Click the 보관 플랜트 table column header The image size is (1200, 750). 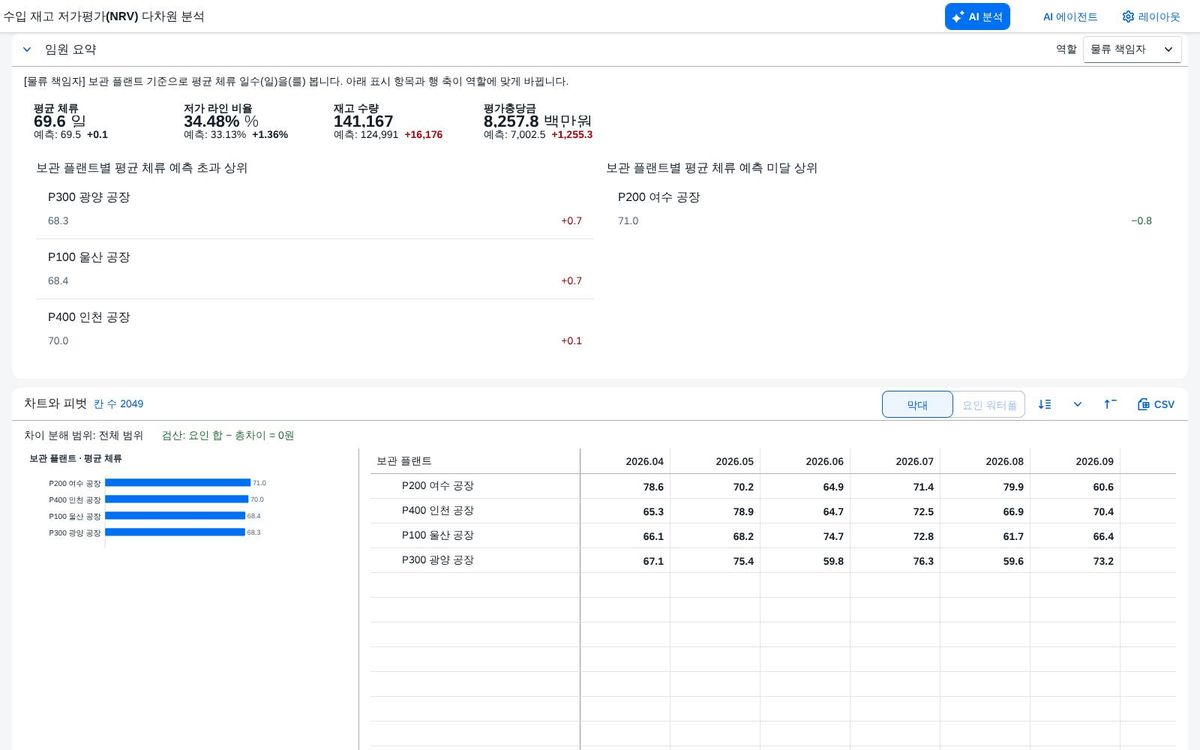coord(475,461)
